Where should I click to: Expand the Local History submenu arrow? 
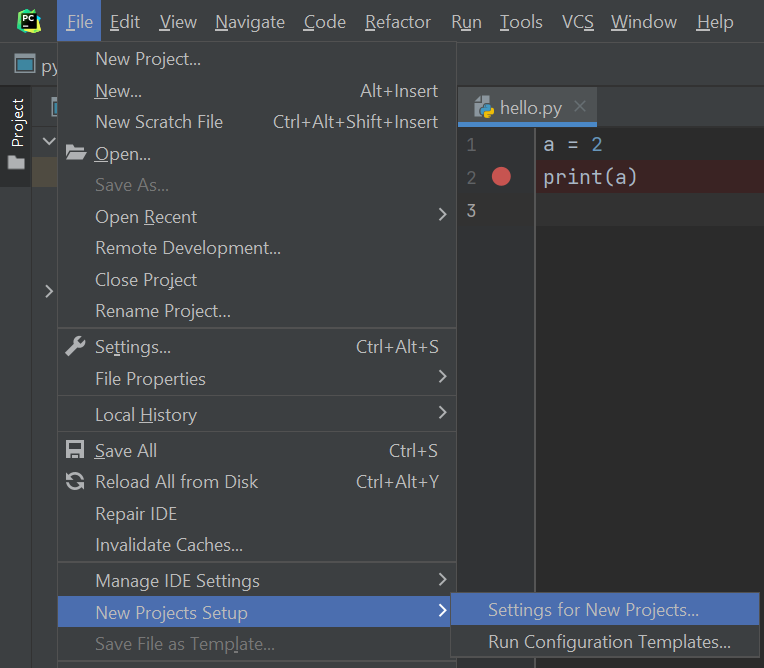coord(442,413)
